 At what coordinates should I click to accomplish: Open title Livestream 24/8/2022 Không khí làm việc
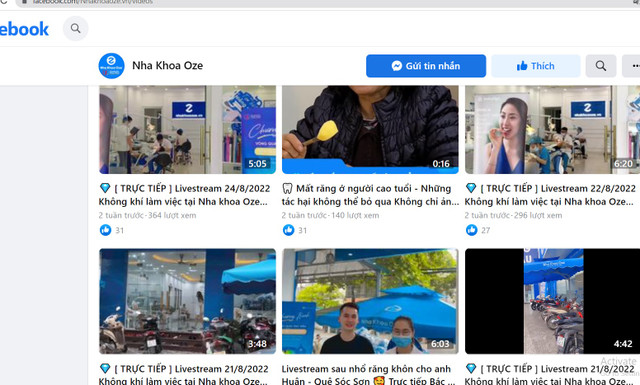click(x=184, y=195)
